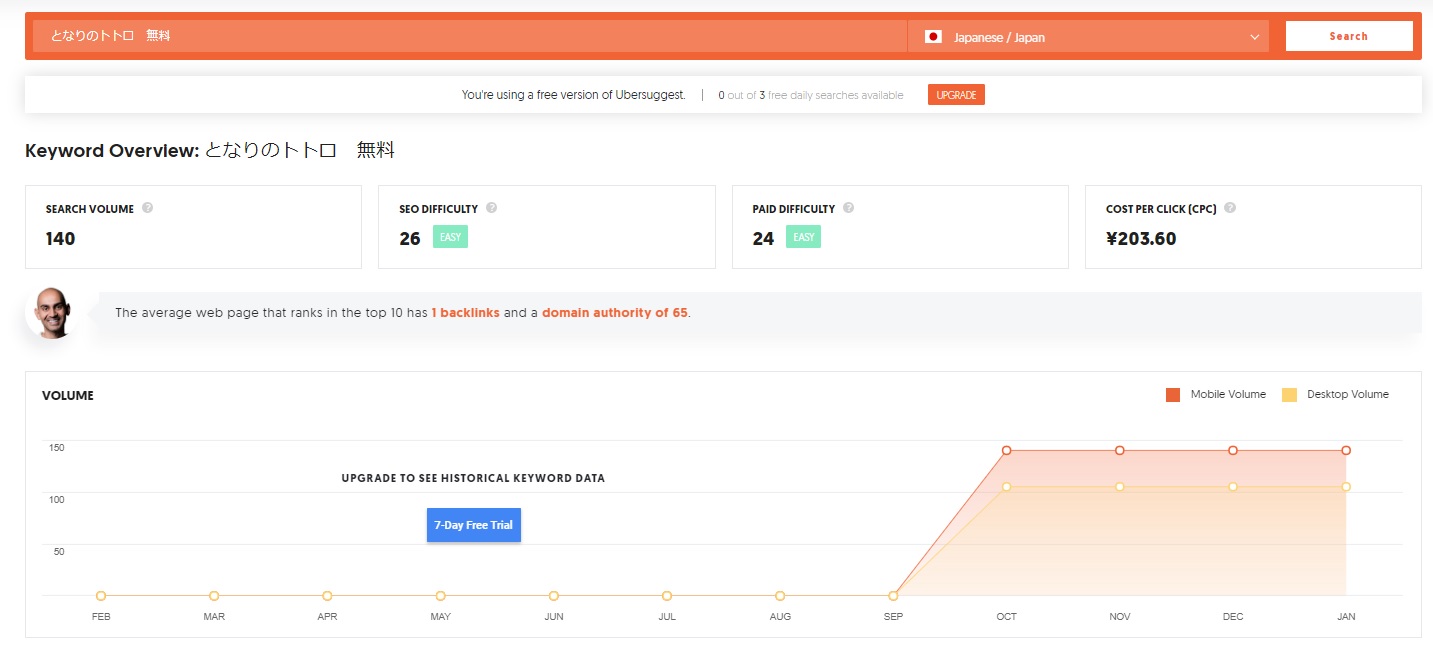Click the JUN data point on chart
This screenshot has height=647, width=1433.
(x=554, y=596)
